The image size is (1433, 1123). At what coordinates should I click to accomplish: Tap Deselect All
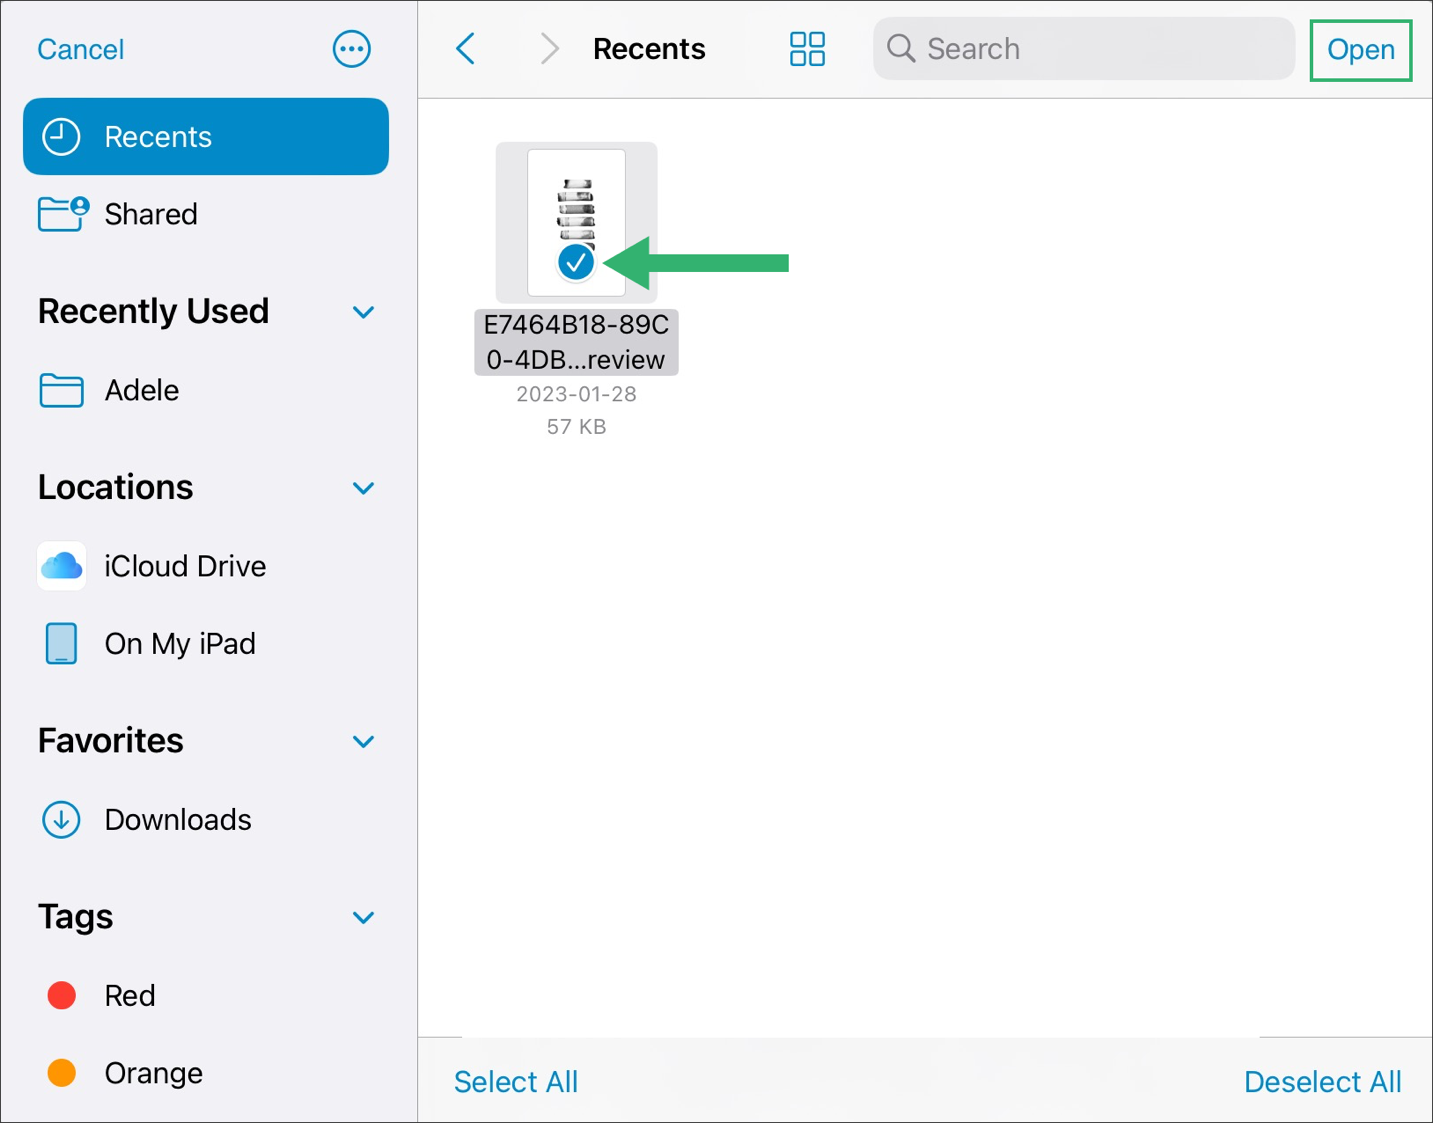[1322, 1081]
